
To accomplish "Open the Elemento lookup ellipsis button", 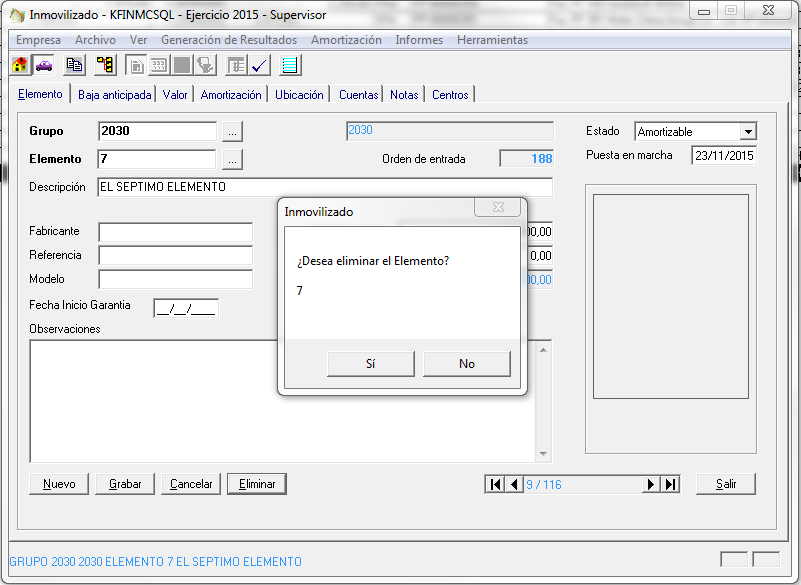I will pos(232,159).
